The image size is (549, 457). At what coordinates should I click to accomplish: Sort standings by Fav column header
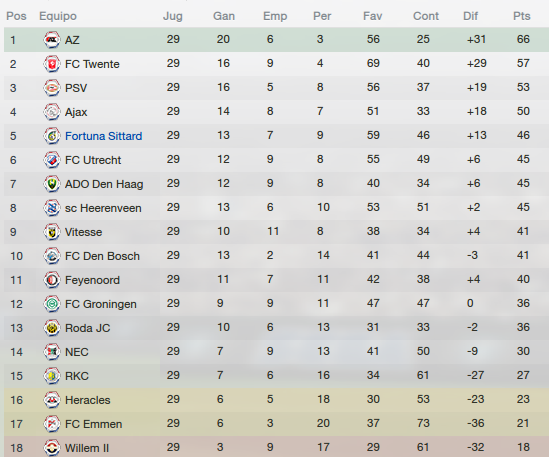(x=373, y=16)
